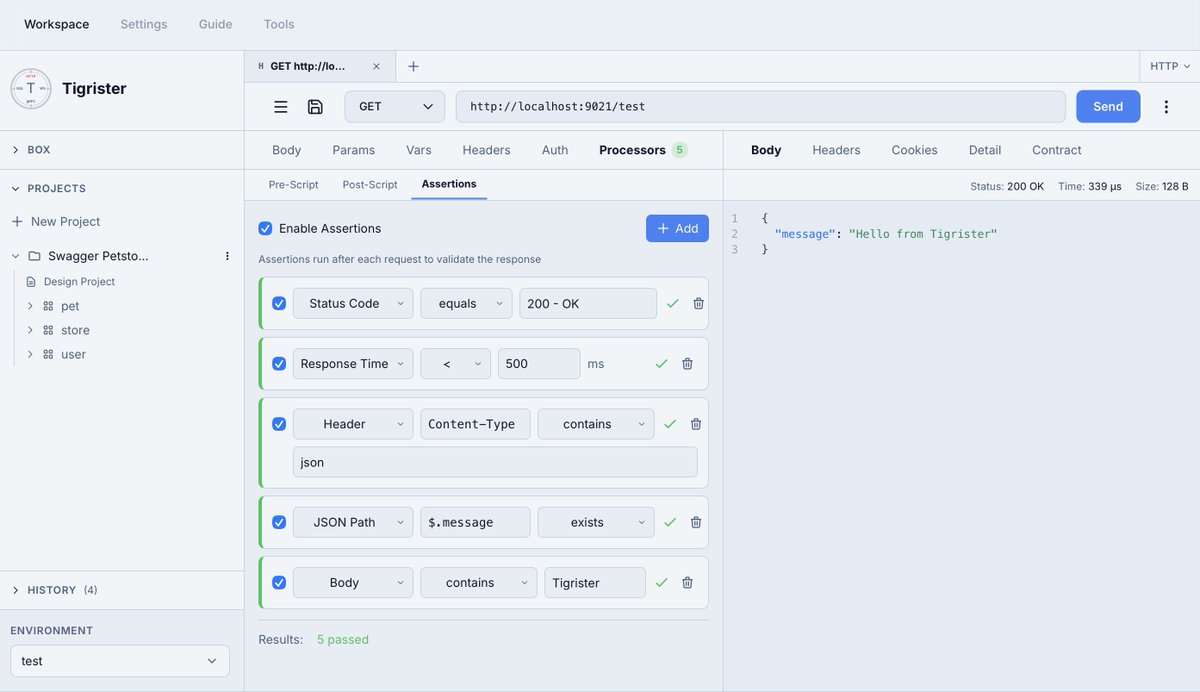Toggle the Enable Assertions checkbox

[x=265, y=228]
